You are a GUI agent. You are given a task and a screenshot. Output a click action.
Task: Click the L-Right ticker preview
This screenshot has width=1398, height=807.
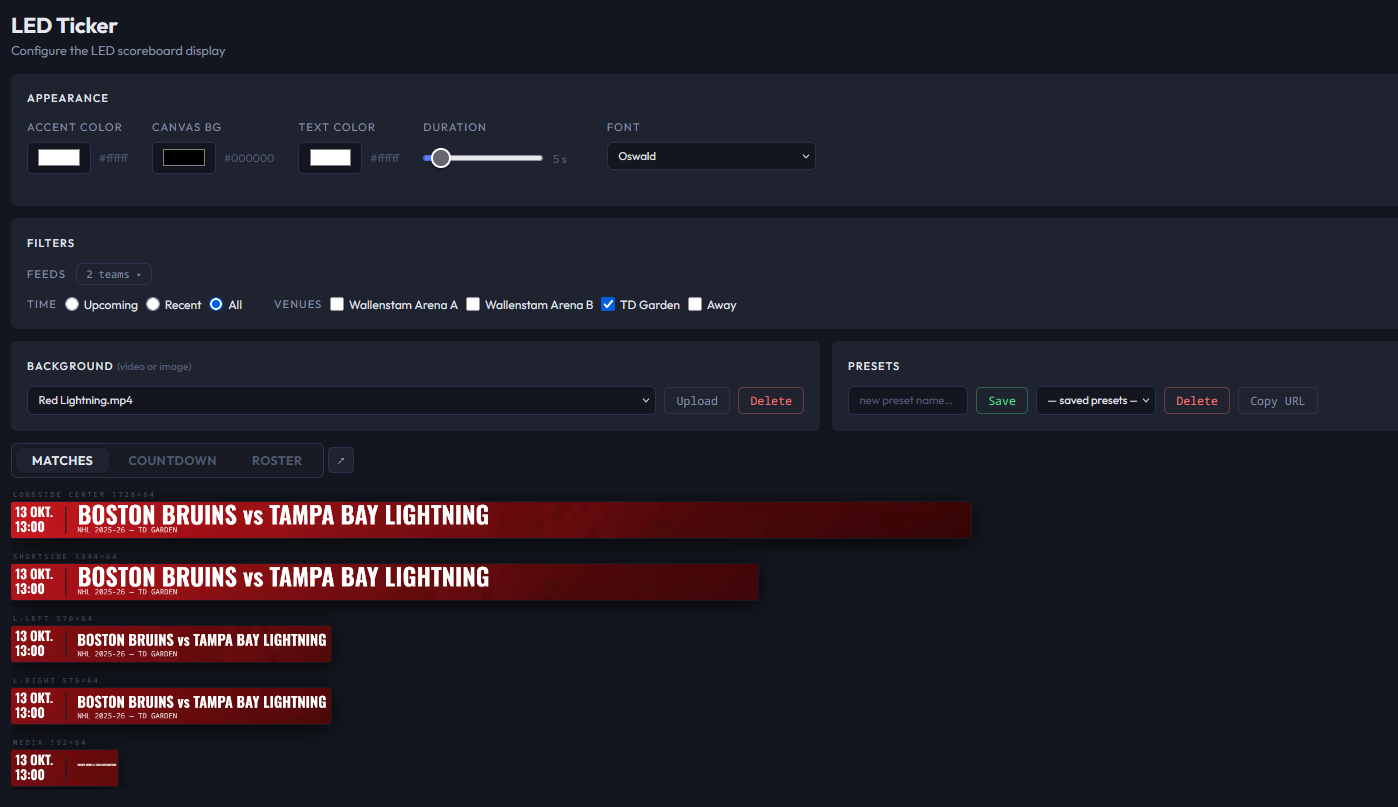click(171, 706)
